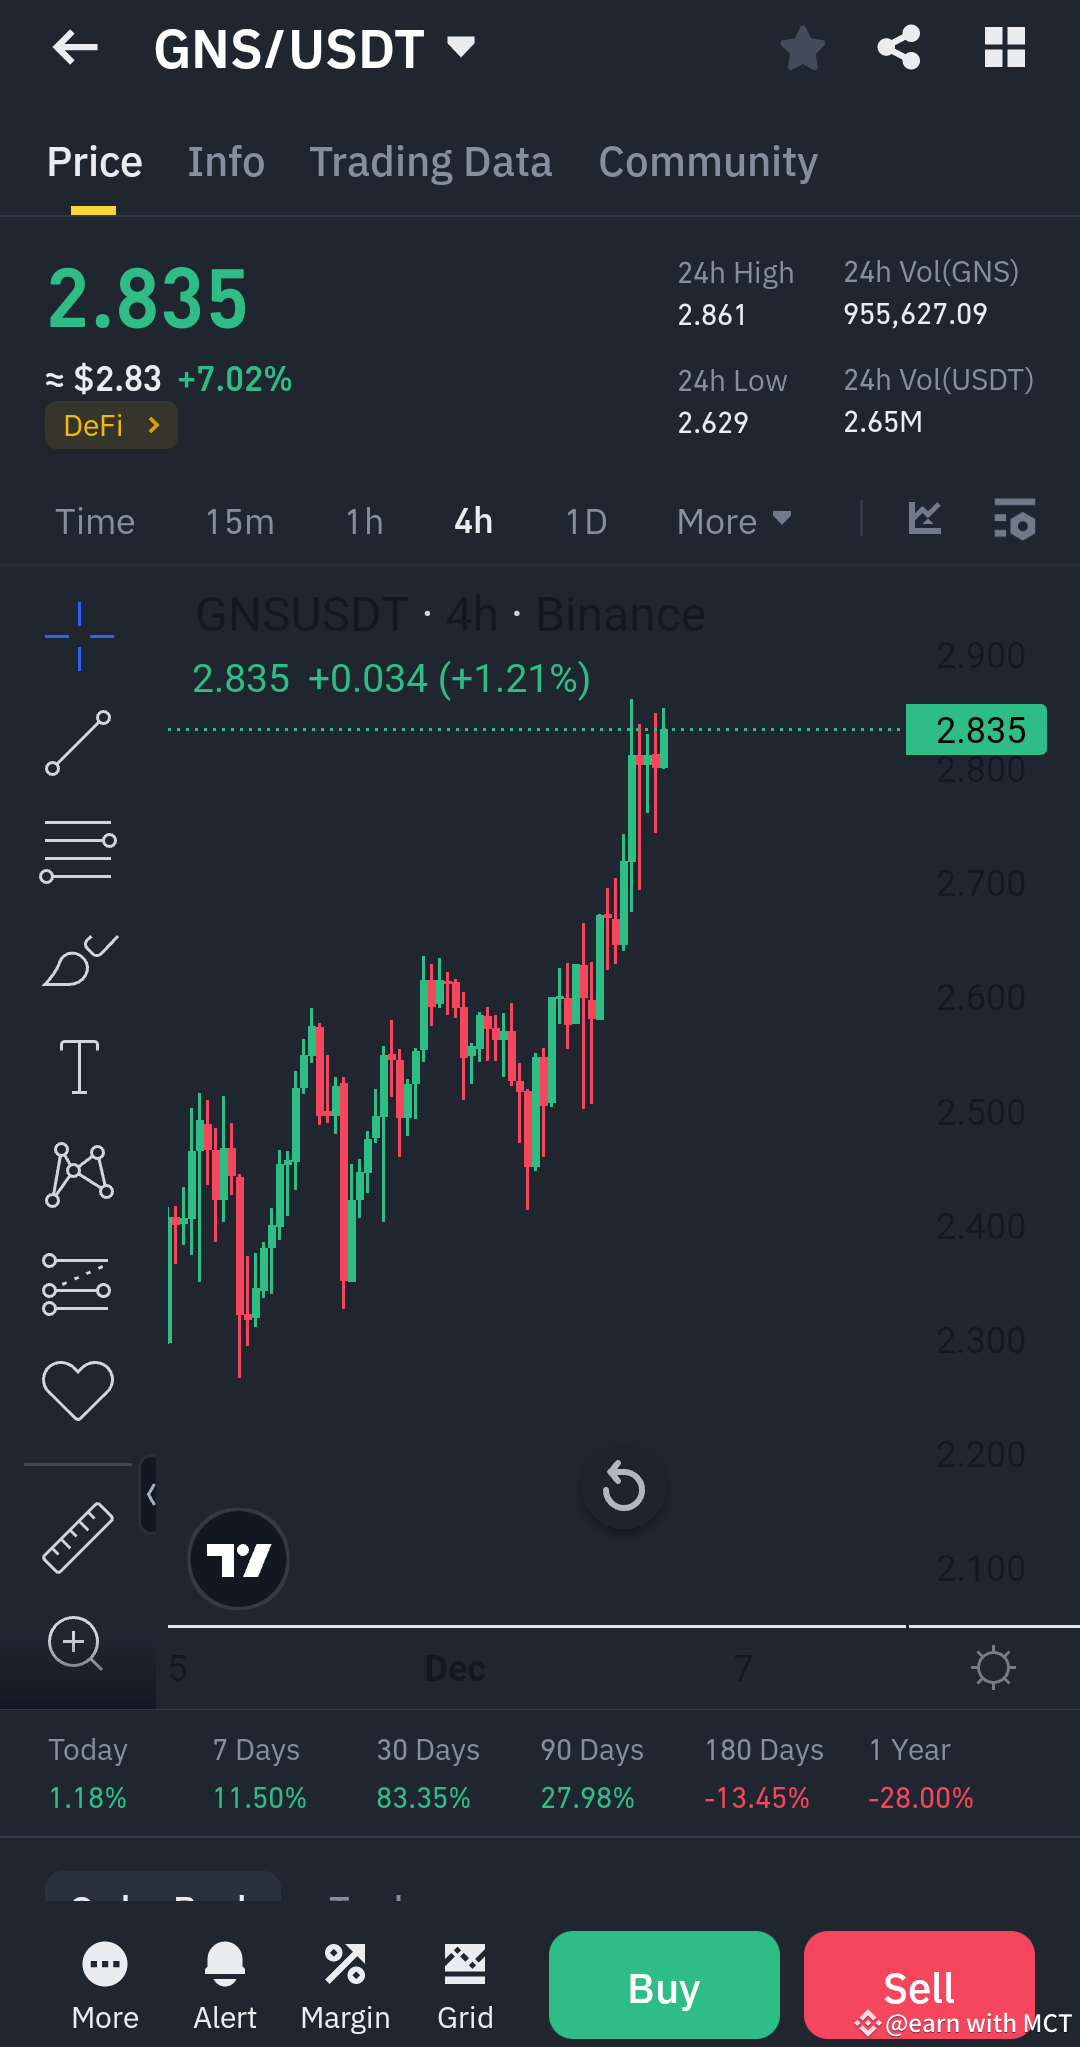Choose the XABCD pattern tool
Viewport: 1080px width, 2047px height.
tap(78, 1174)
